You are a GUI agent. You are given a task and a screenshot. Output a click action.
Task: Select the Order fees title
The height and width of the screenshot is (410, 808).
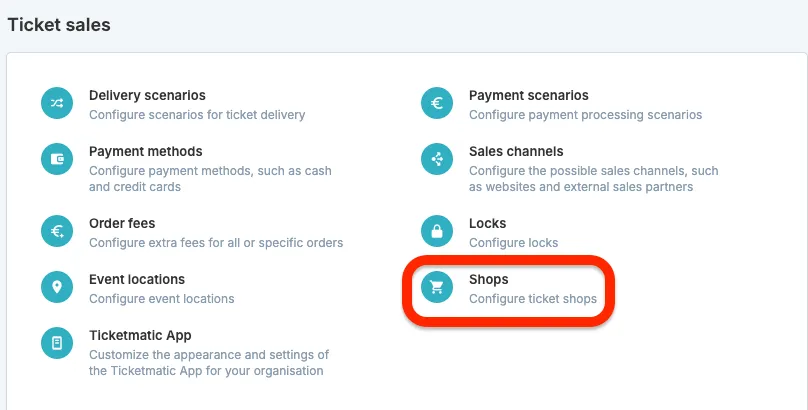coord(122,223)
